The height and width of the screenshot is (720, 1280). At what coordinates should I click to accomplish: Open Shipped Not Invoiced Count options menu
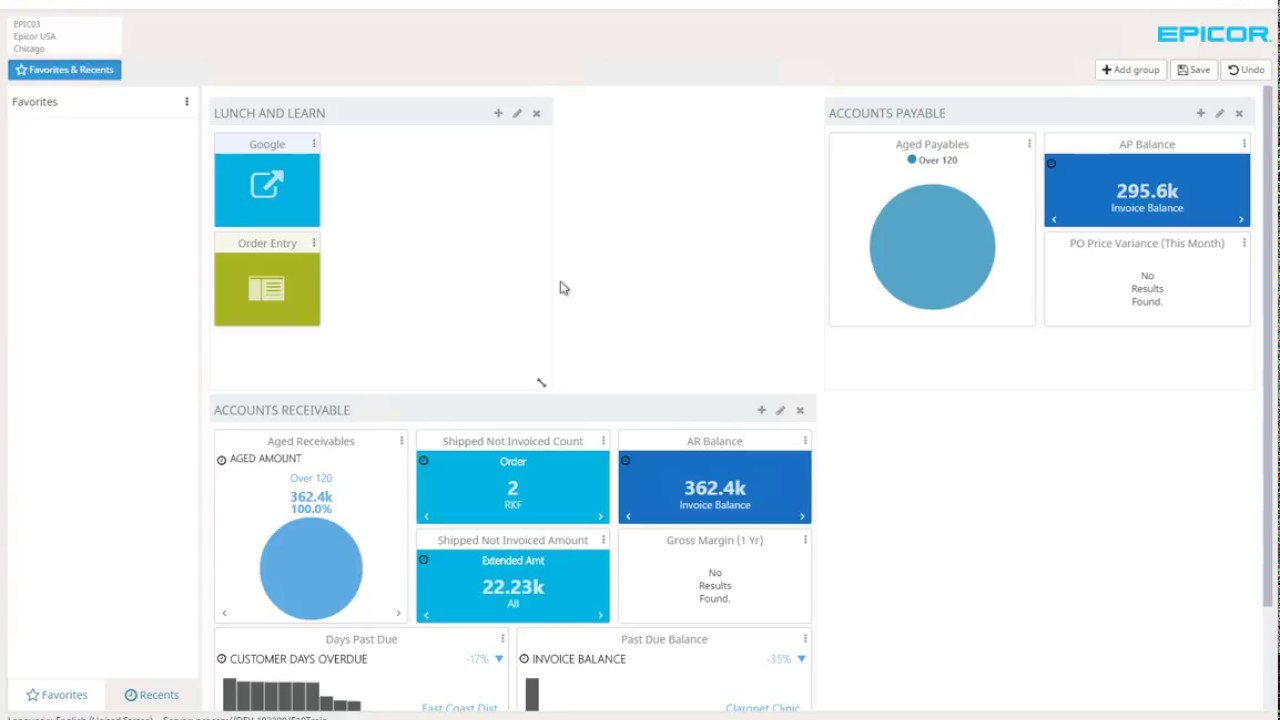point(603,441)
